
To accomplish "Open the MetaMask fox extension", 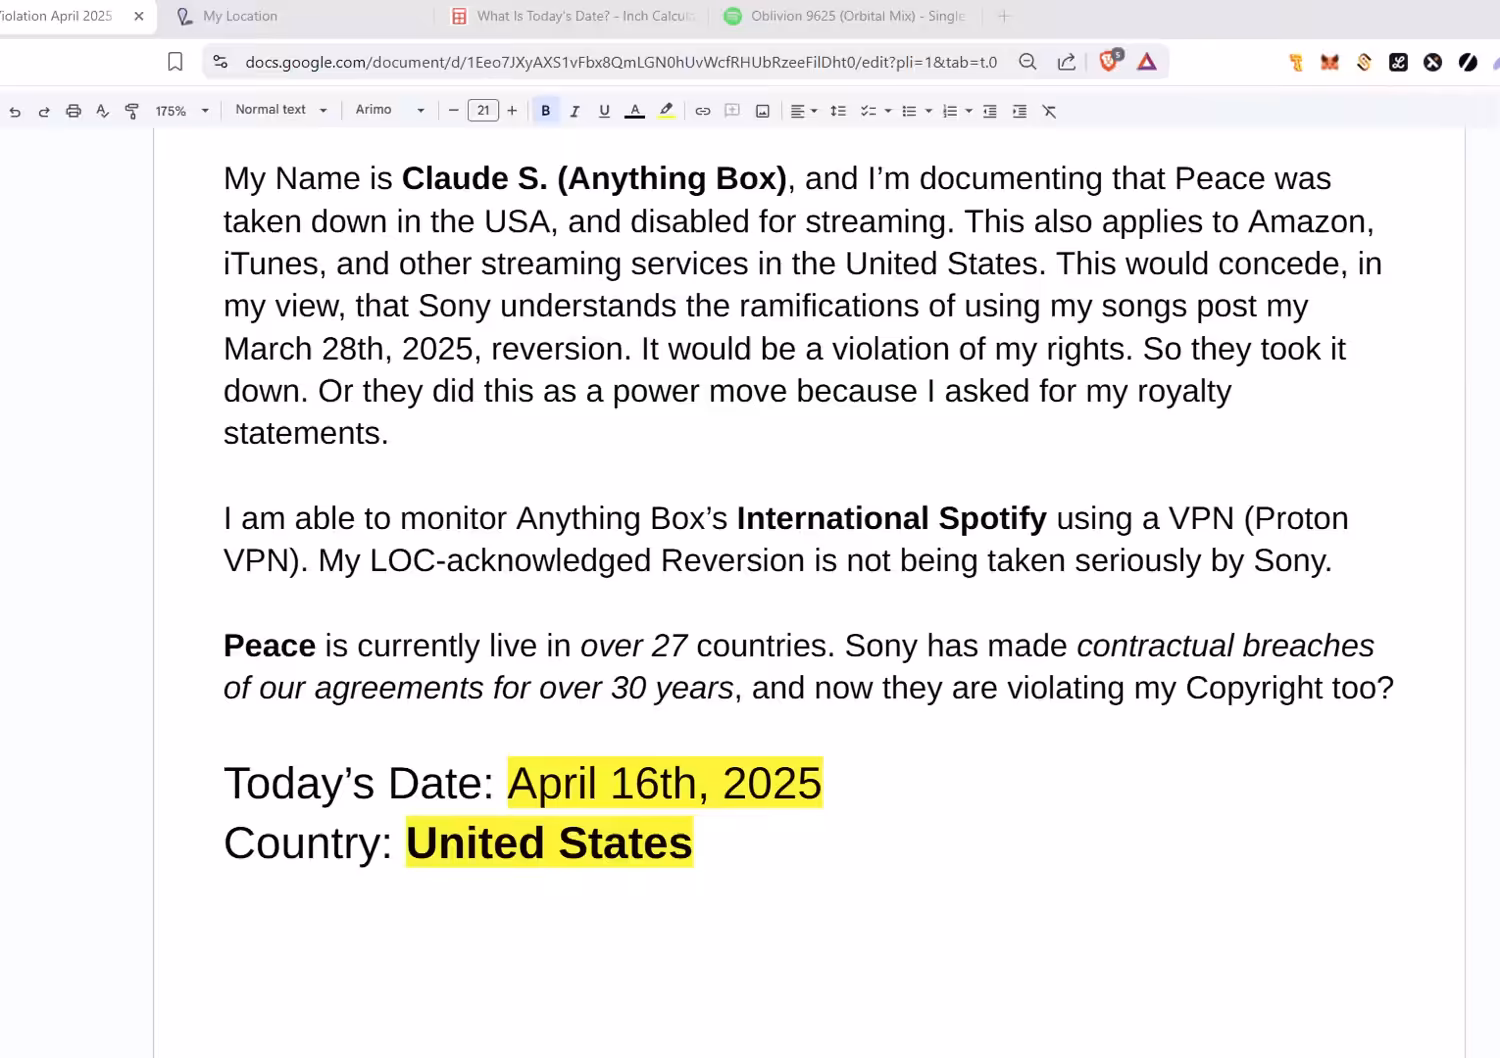I will click(x=1330, y=63).
